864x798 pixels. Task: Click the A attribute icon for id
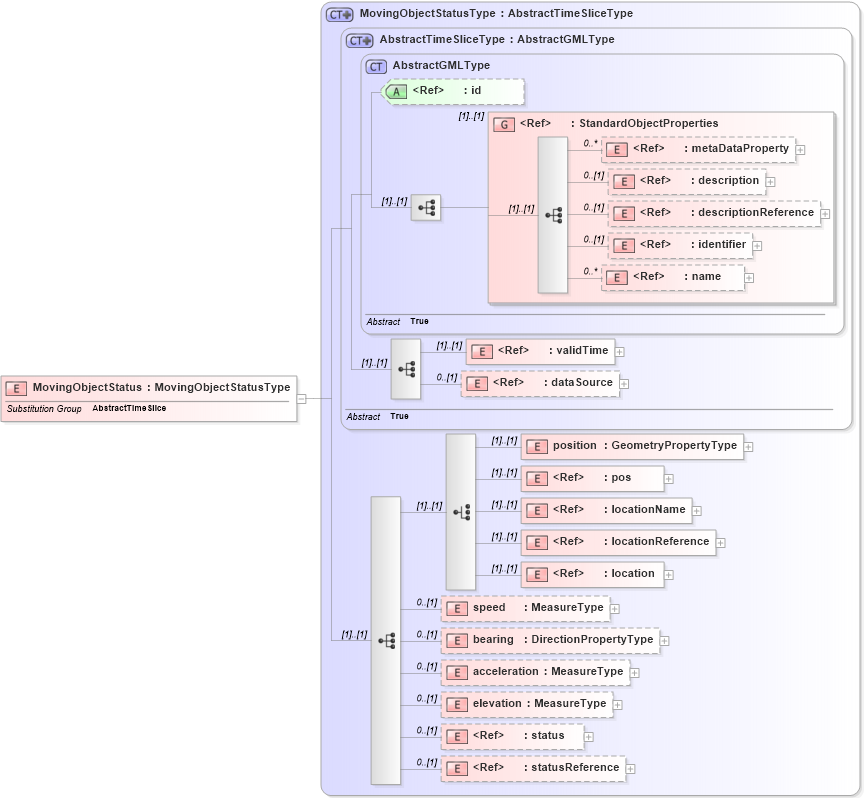396,92
